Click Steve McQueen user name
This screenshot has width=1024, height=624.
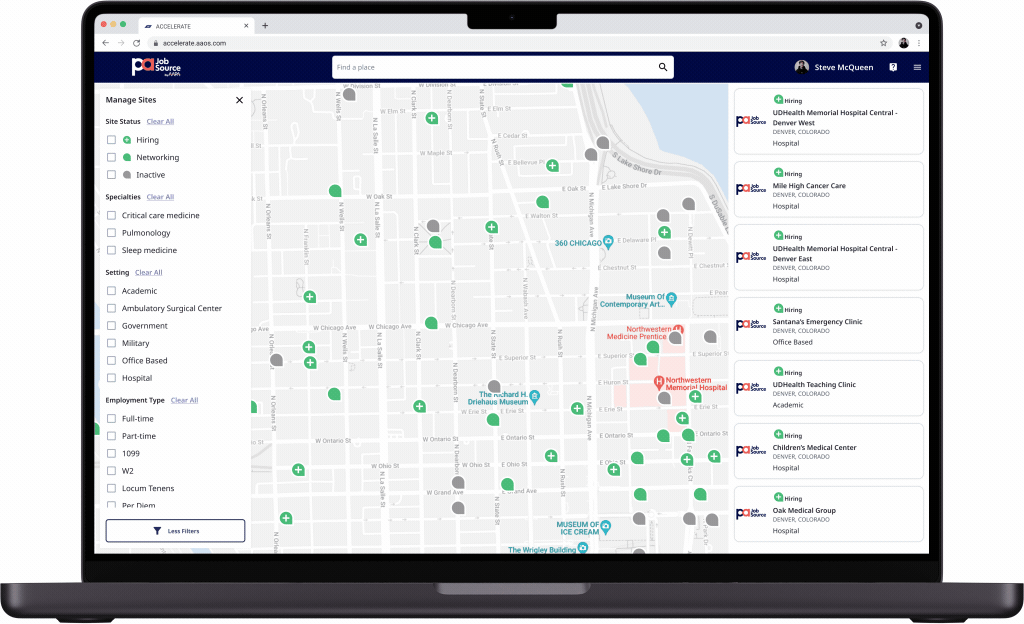[x=843, y=67]
